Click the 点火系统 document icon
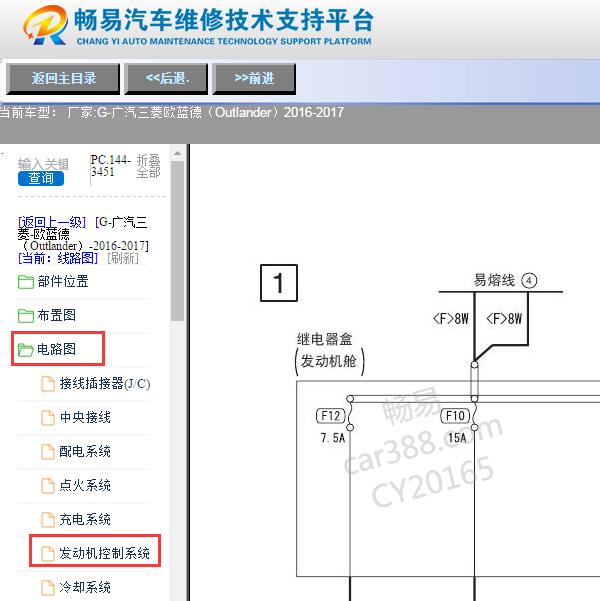This screenshot has height=601, width=600. (48, 486)
